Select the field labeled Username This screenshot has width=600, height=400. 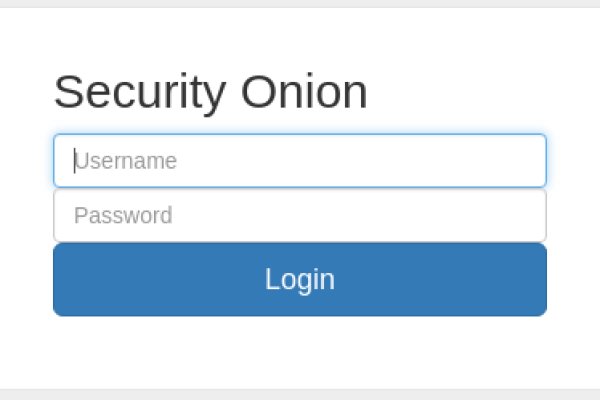click(300, 161)
